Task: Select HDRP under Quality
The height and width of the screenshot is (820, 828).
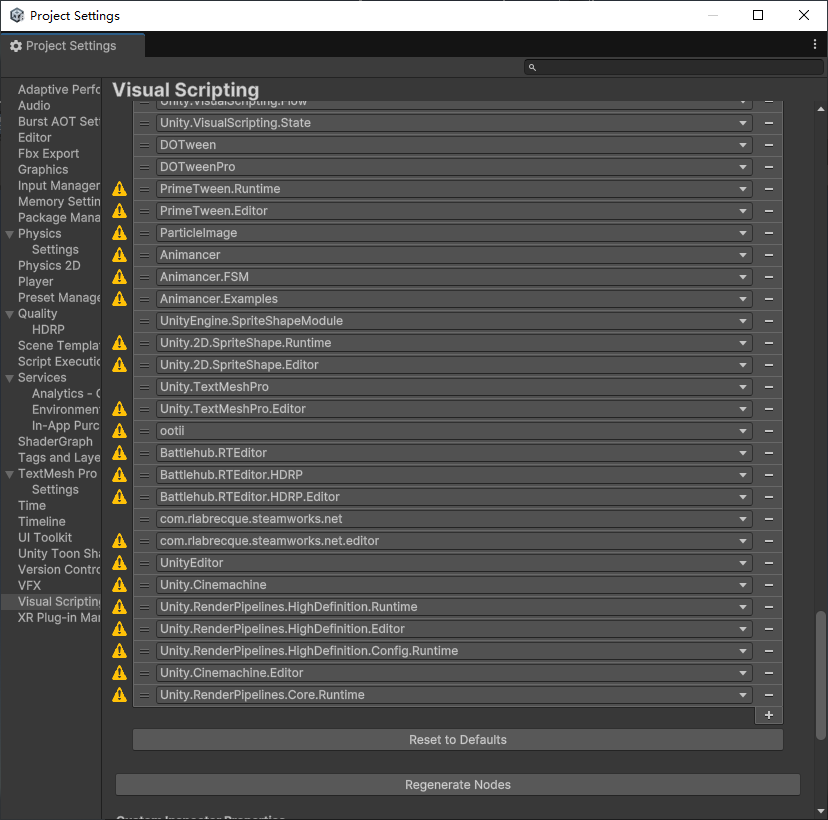Action: (48, 329)
